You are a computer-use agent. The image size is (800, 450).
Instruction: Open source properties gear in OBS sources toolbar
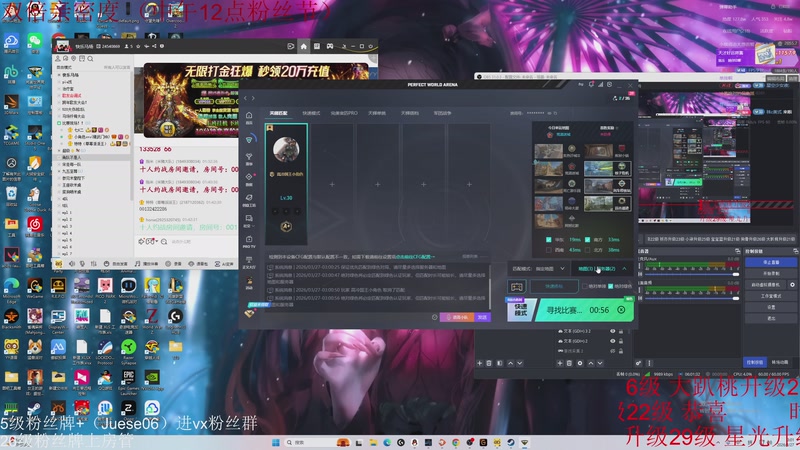pyautogui.click(x=580, y=363)
